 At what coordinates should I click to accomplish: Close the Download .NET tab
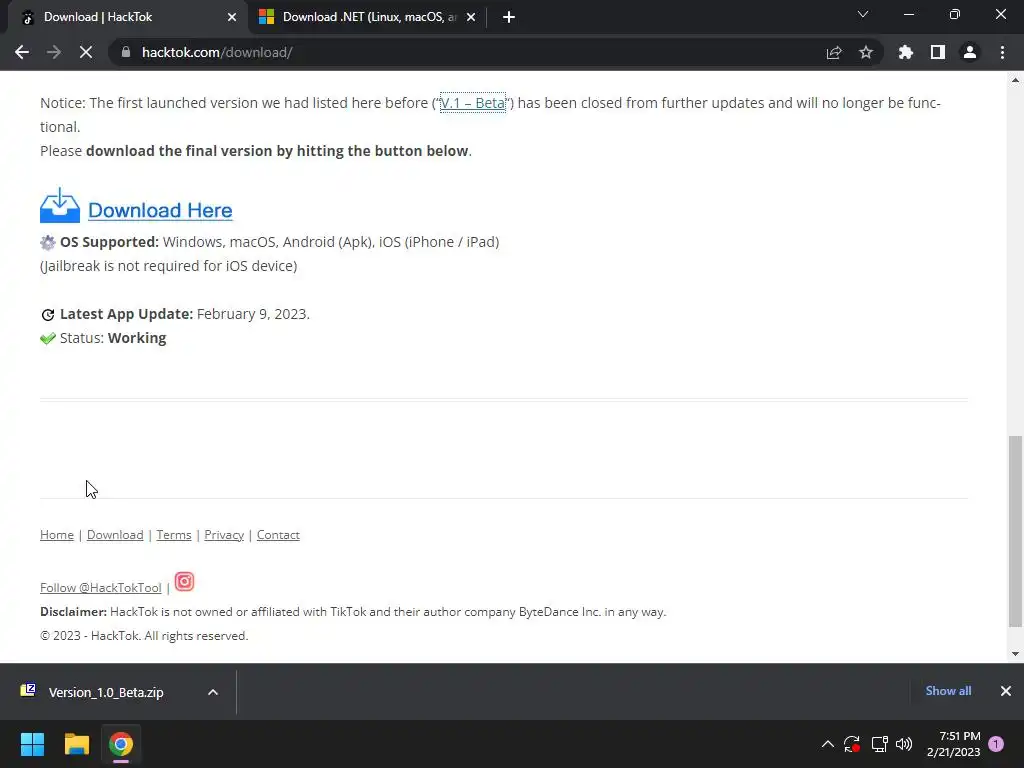(471, 17)
